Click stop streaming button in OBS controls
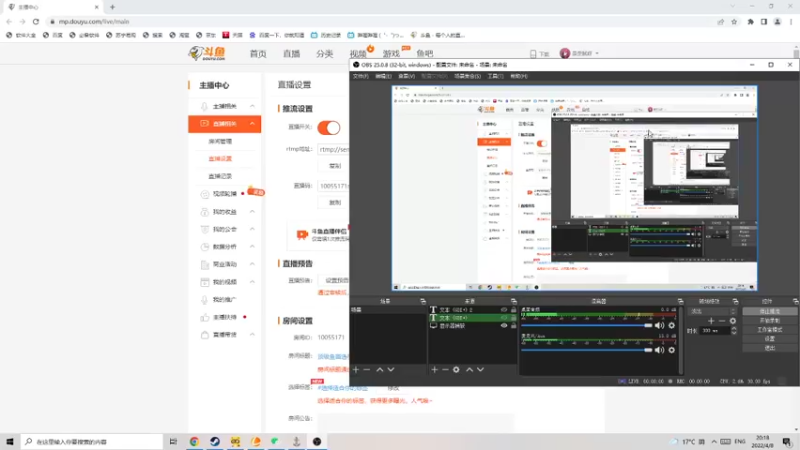 click(x=769, y=311)
